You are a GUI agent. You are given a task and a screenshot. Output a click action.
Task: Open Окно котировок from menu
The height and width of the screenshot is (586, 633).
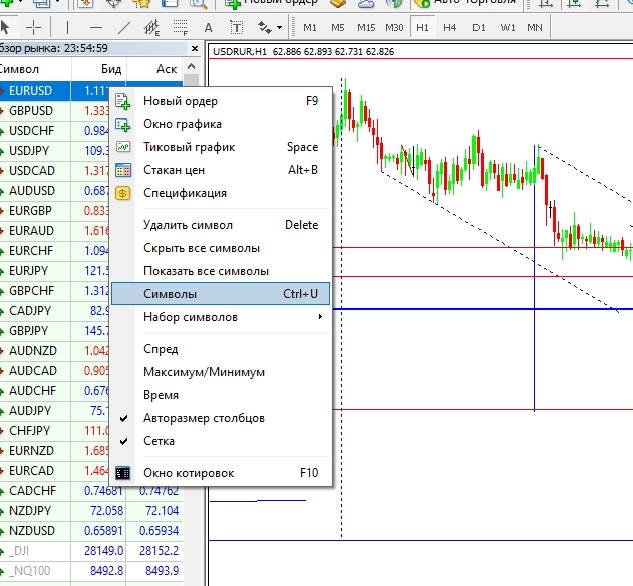(220, 473)
